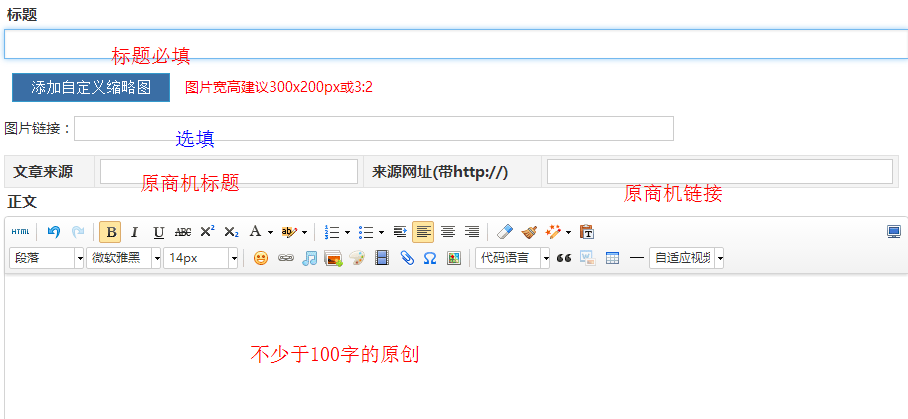Insert an unordered bullet list
The image size is (908, 419).
click(366, 232)
